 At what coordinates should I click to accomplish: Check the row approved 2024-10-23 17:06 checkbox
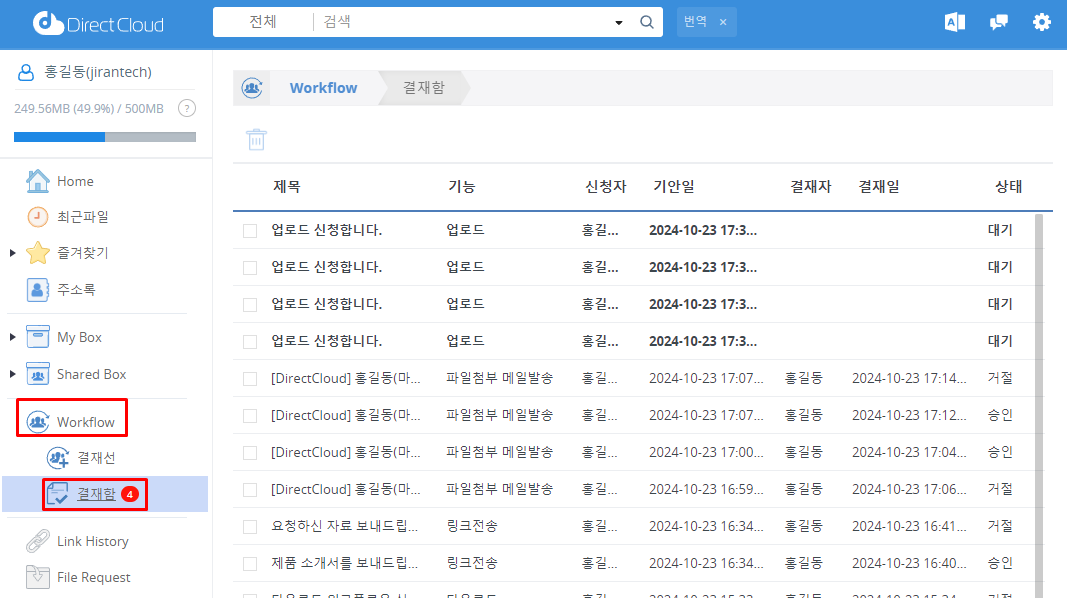pyautogui.click(x=250, y=490)
